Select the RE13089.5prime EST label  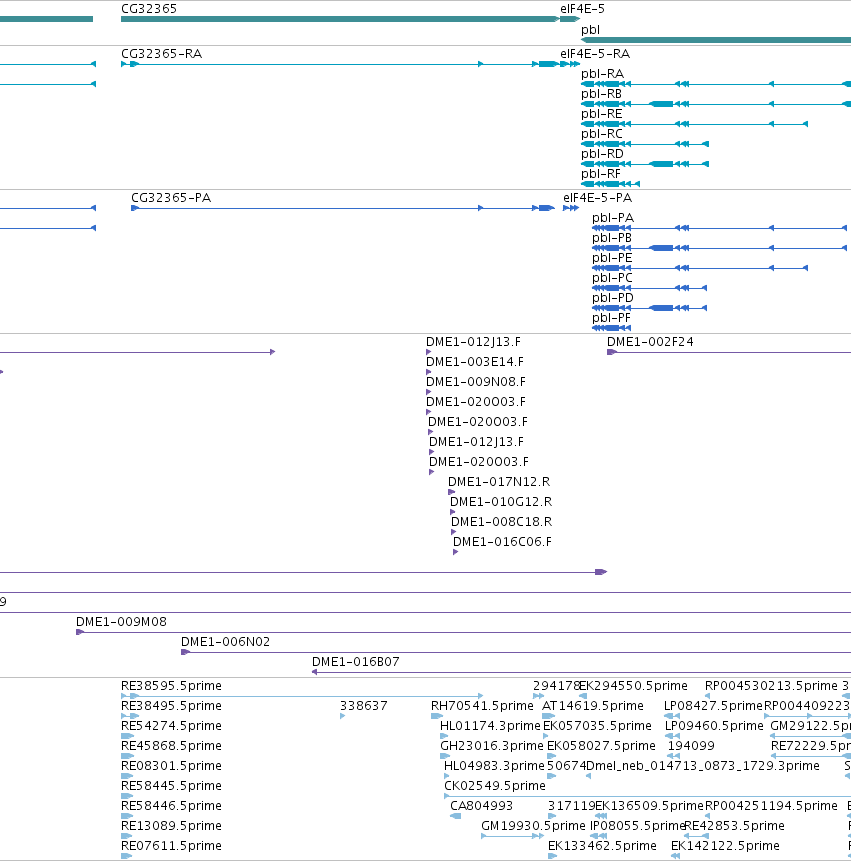tap(171, 826)
